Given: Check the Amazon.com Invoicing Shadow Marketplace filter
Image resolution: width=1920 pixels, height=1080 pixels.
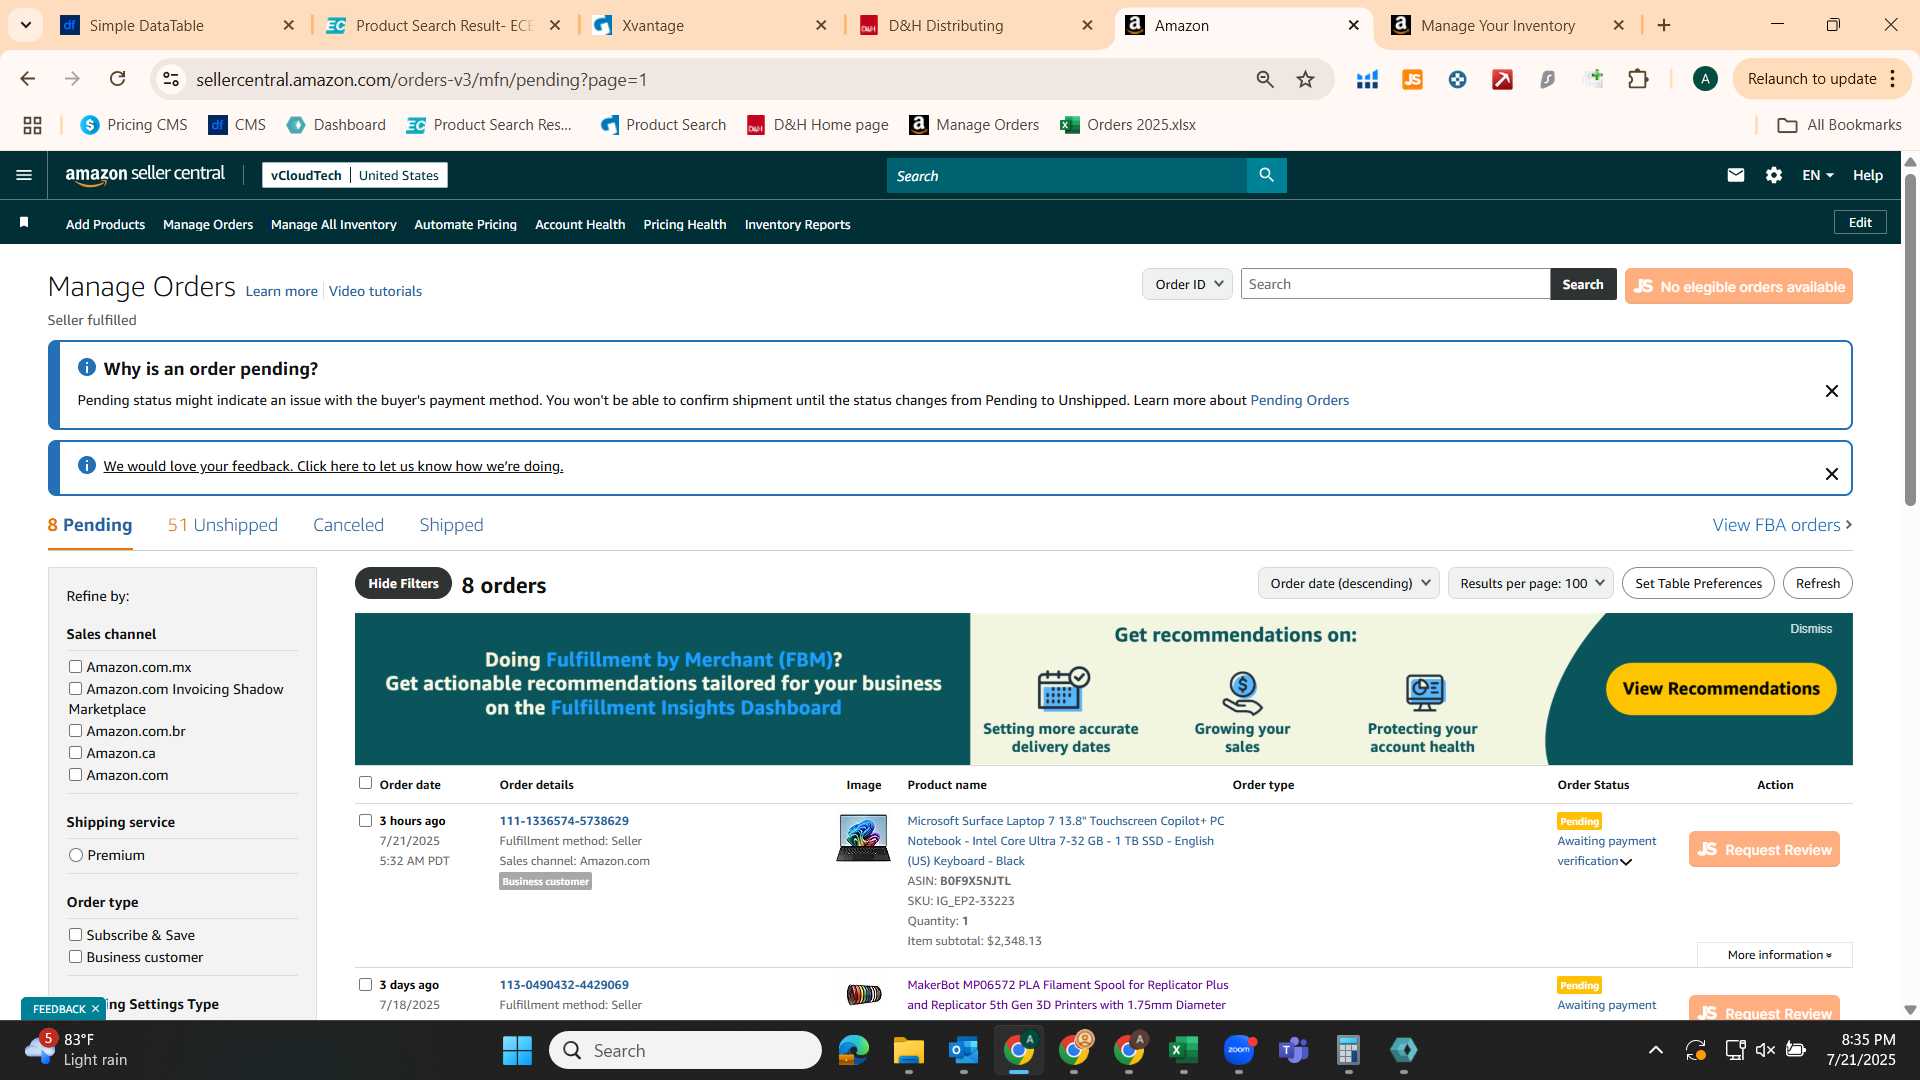Looking at the screenshot, I should [75, 688].
